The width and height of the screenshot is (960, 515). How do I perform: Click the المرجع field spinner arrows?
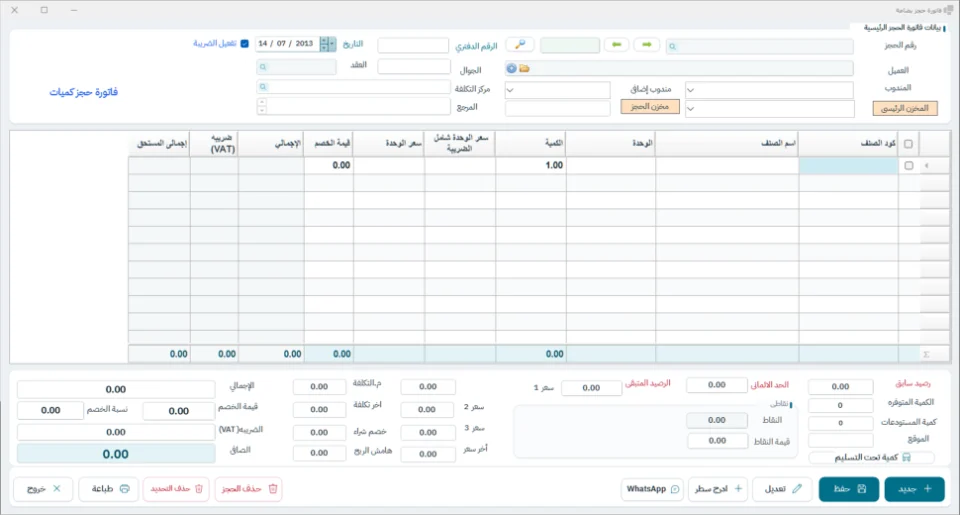click(x=262, y=107)
